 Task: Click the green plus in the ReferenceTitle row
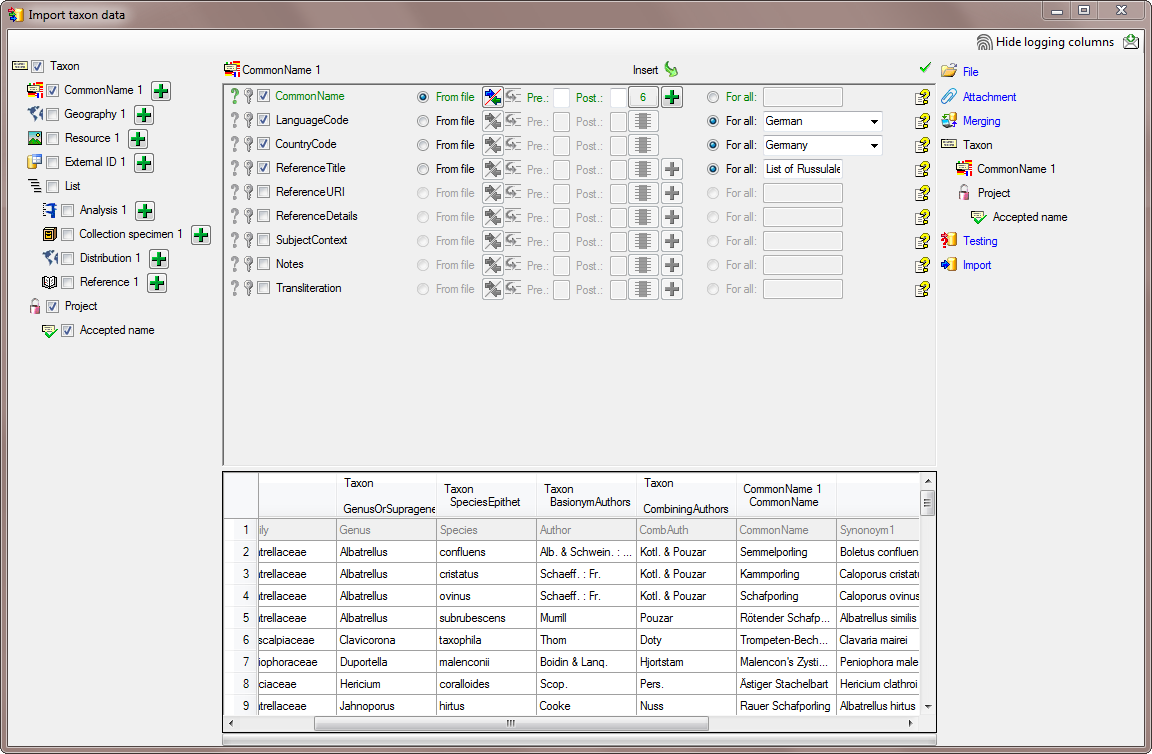672,169
